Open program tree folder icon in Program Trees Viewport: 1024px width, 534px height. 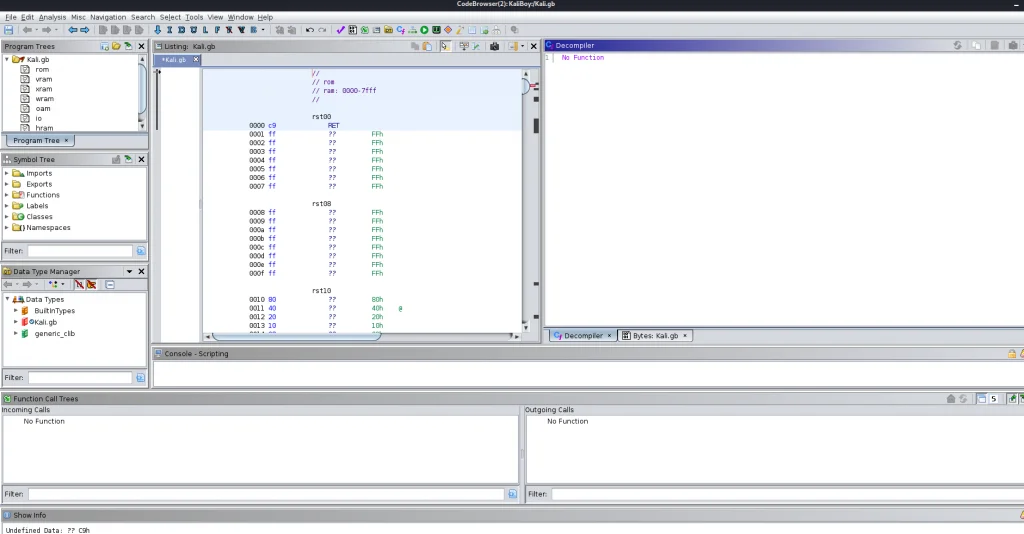point(116,47)
